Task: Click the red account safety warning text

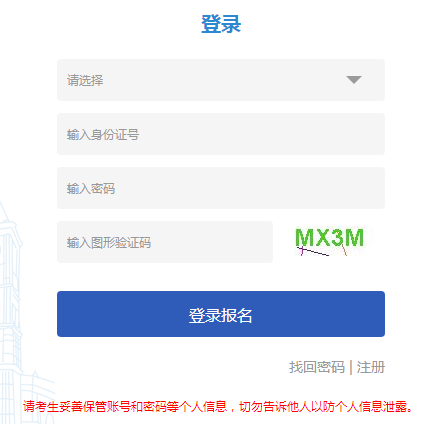Action: (218, 407)
